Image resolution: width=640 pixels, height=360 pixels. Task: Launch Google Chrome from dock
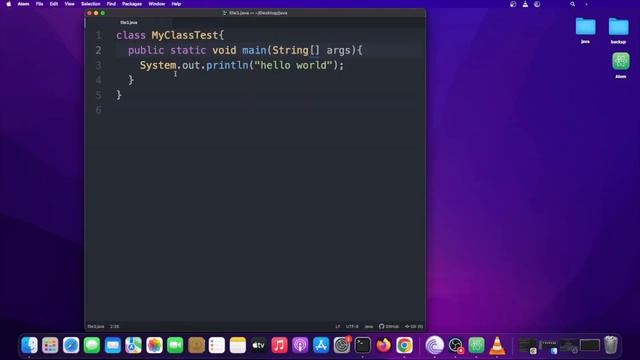[x=404, y=345]
